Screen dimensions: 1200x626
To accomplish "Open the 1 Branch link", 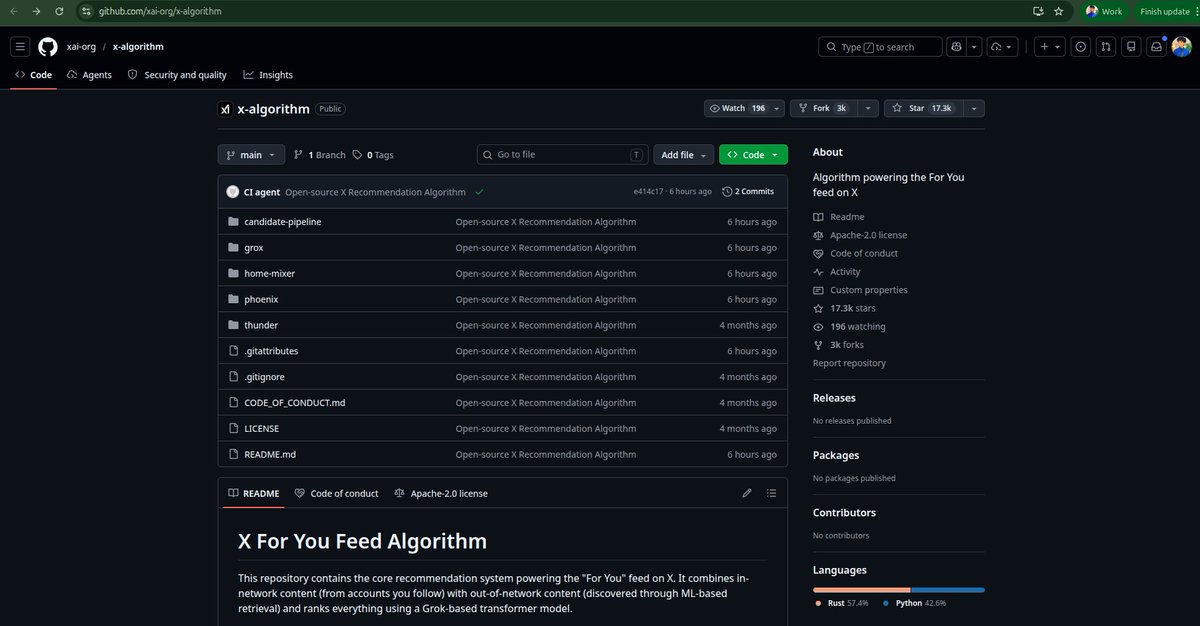I will point(320,155).
